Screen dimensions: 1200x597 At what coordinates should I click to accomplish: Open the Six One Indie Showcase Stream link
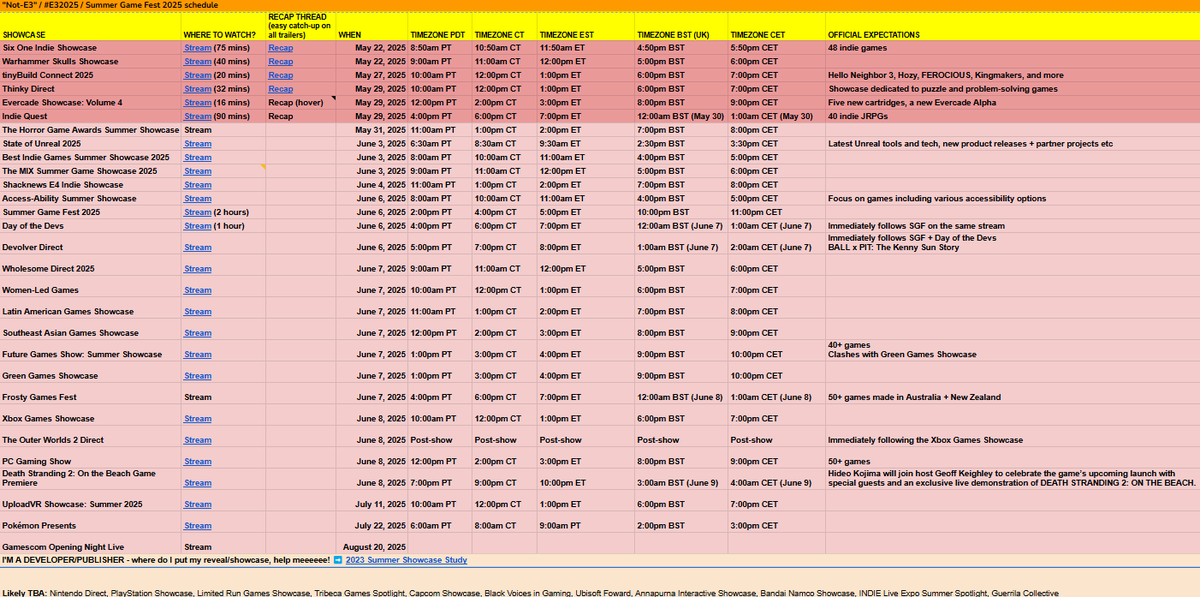click(x=197, y=48)
